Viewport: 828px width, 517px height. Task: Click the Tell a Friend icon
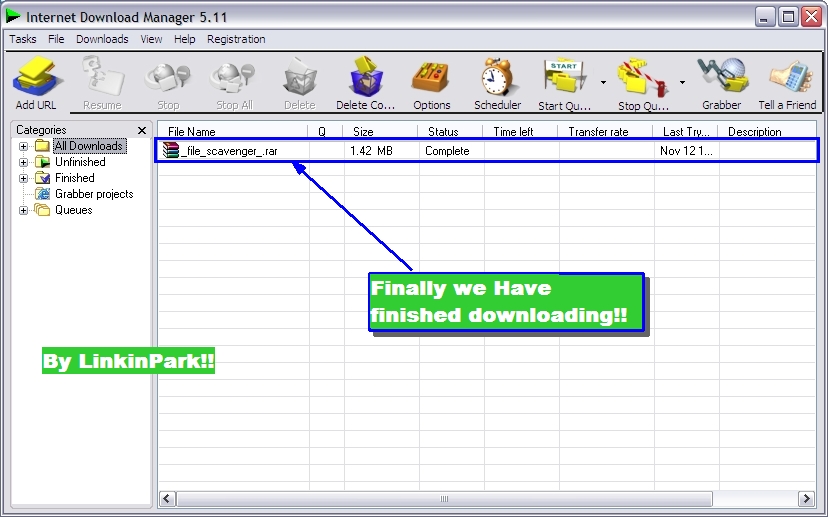click(789, 78)
